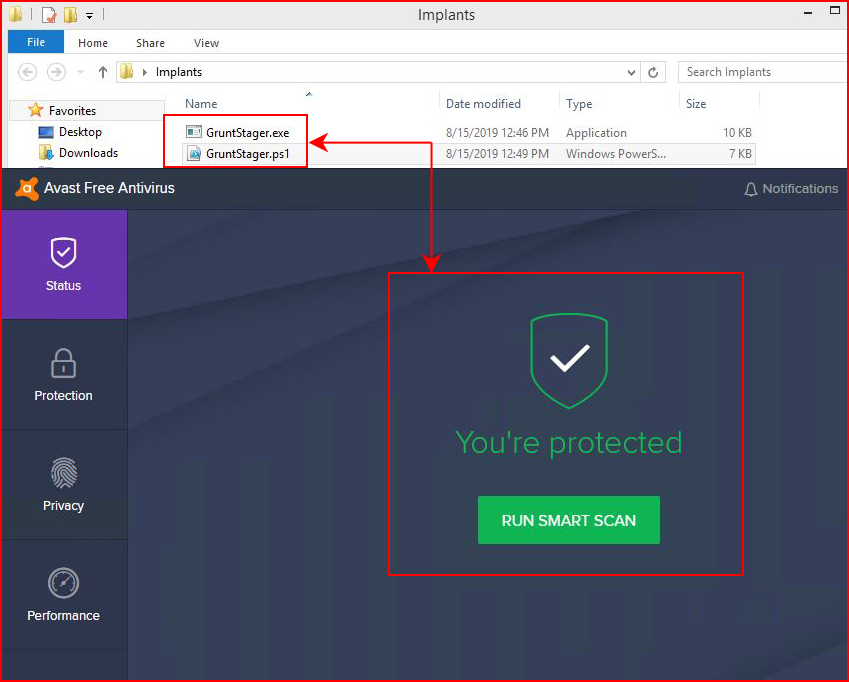849x682 pixels.
Task: Open the recent locations dropdown arrow
Action: (80, 72)
